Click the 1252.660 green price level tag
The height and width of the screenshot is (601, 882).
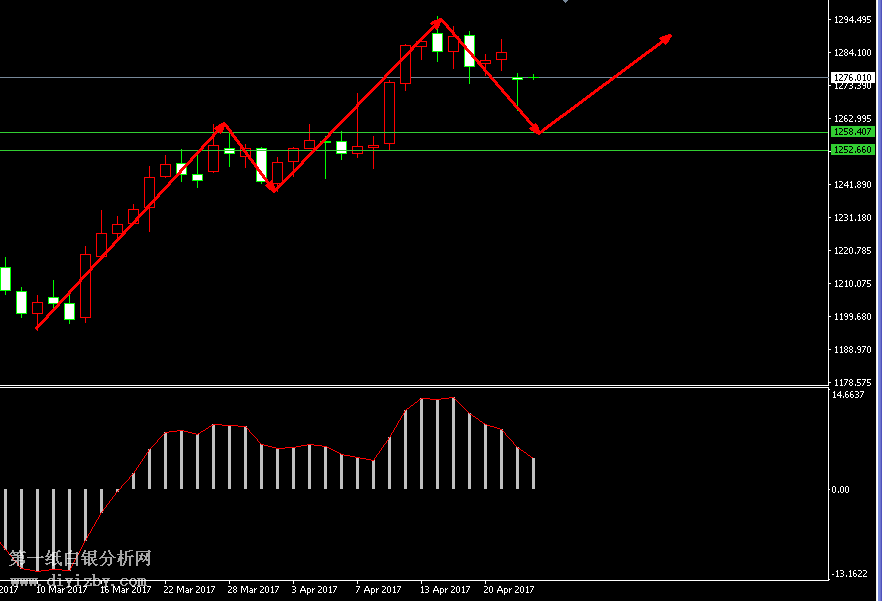coord(852,150)
